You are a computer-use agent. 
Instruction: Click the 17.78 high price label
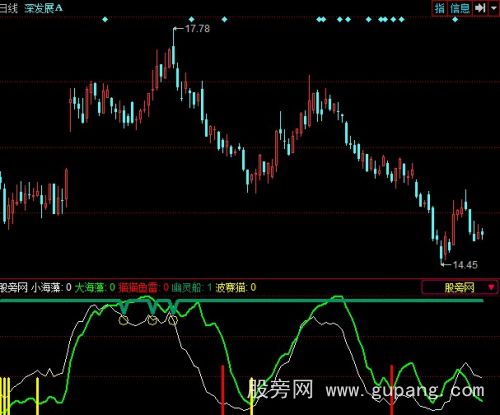click(x=197, y=29)
